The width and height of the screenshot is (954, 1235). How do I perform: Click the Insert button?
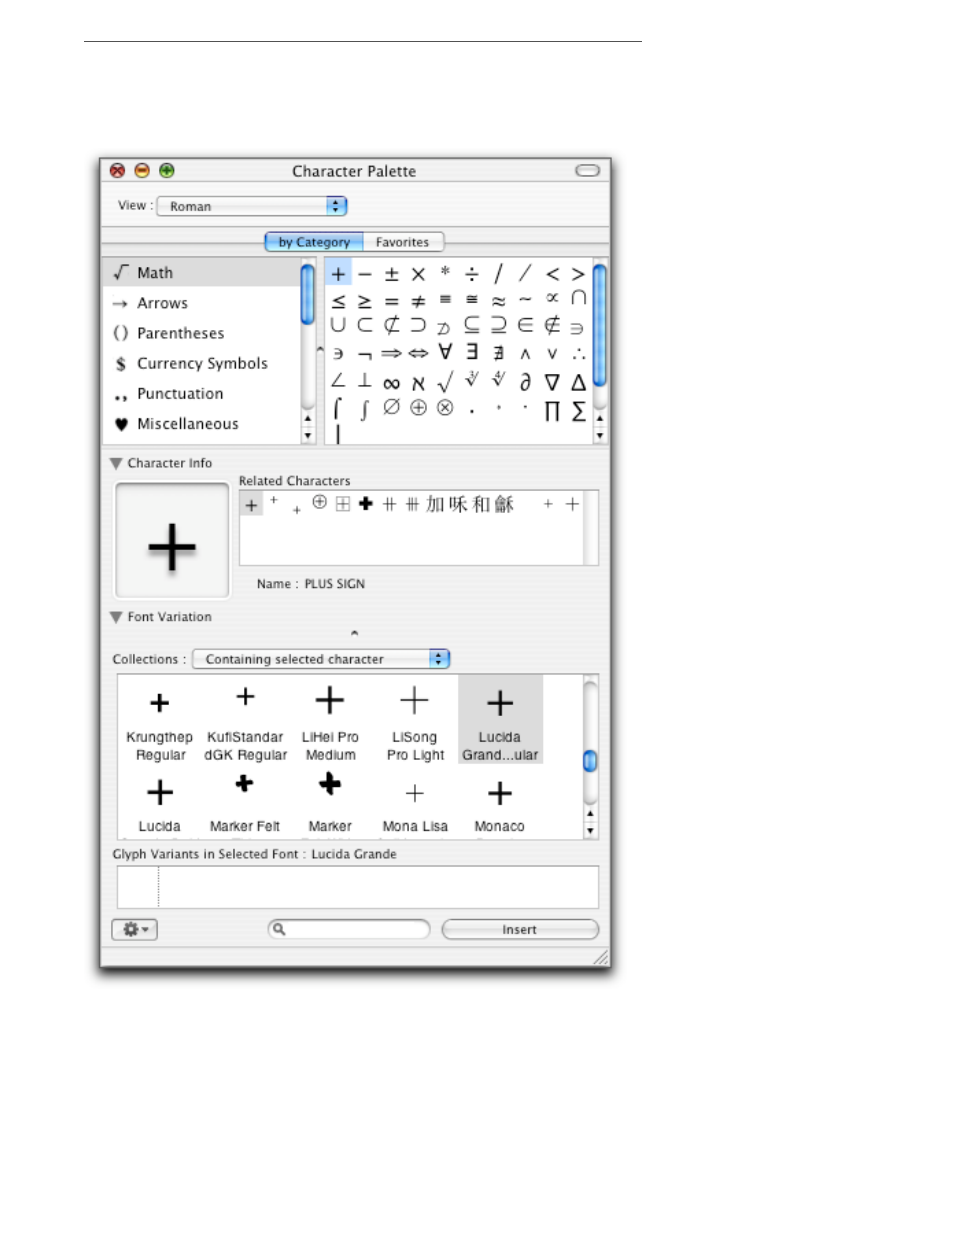(520, 930)
